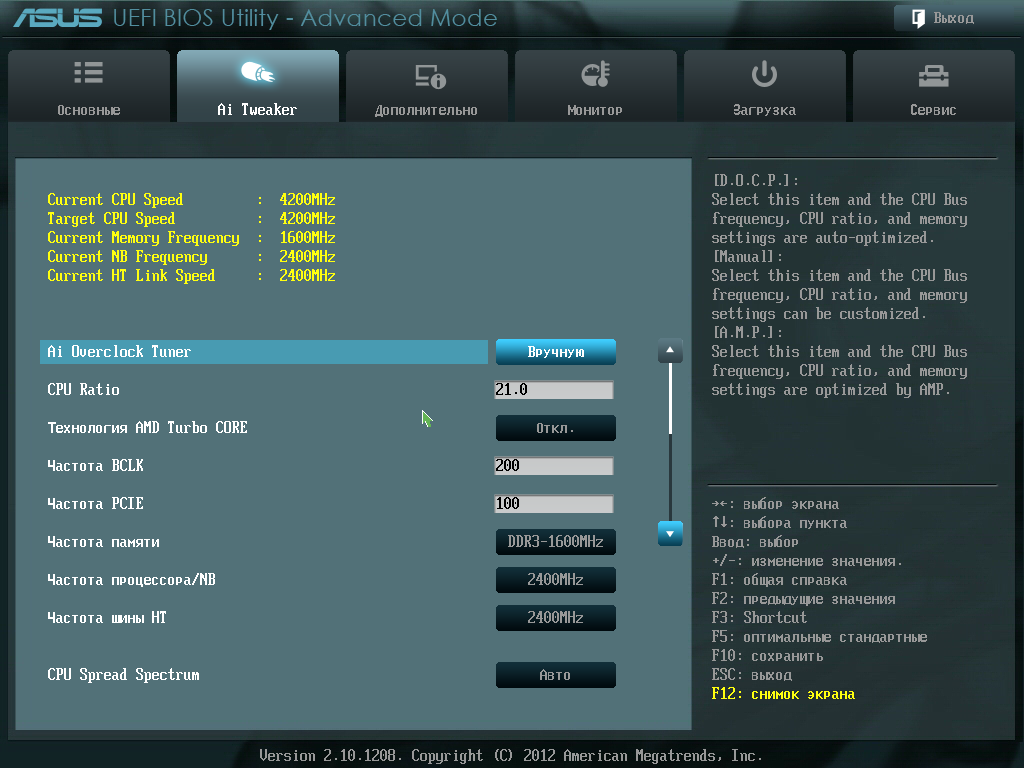Select the CPU Ratio label
This screenshot has height=768, width=1024.
tap(84, 390)
